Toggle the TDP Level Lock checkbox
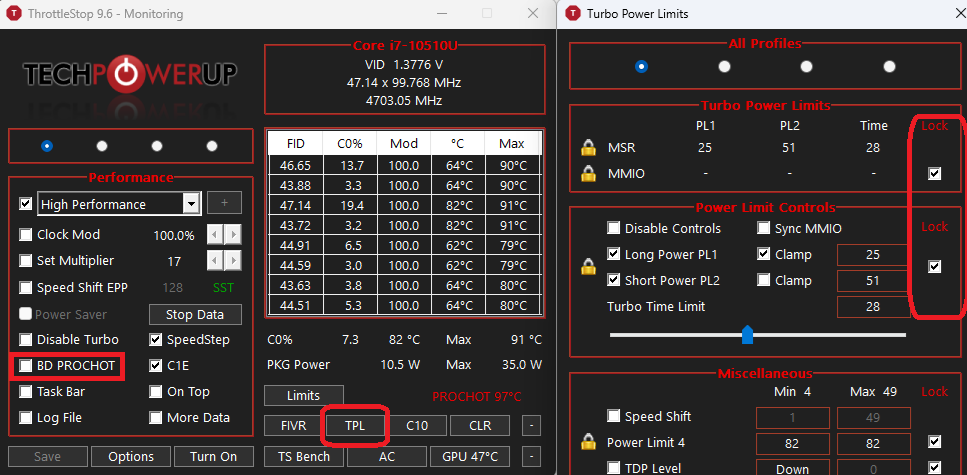The image size is (967, 475). 934,468
